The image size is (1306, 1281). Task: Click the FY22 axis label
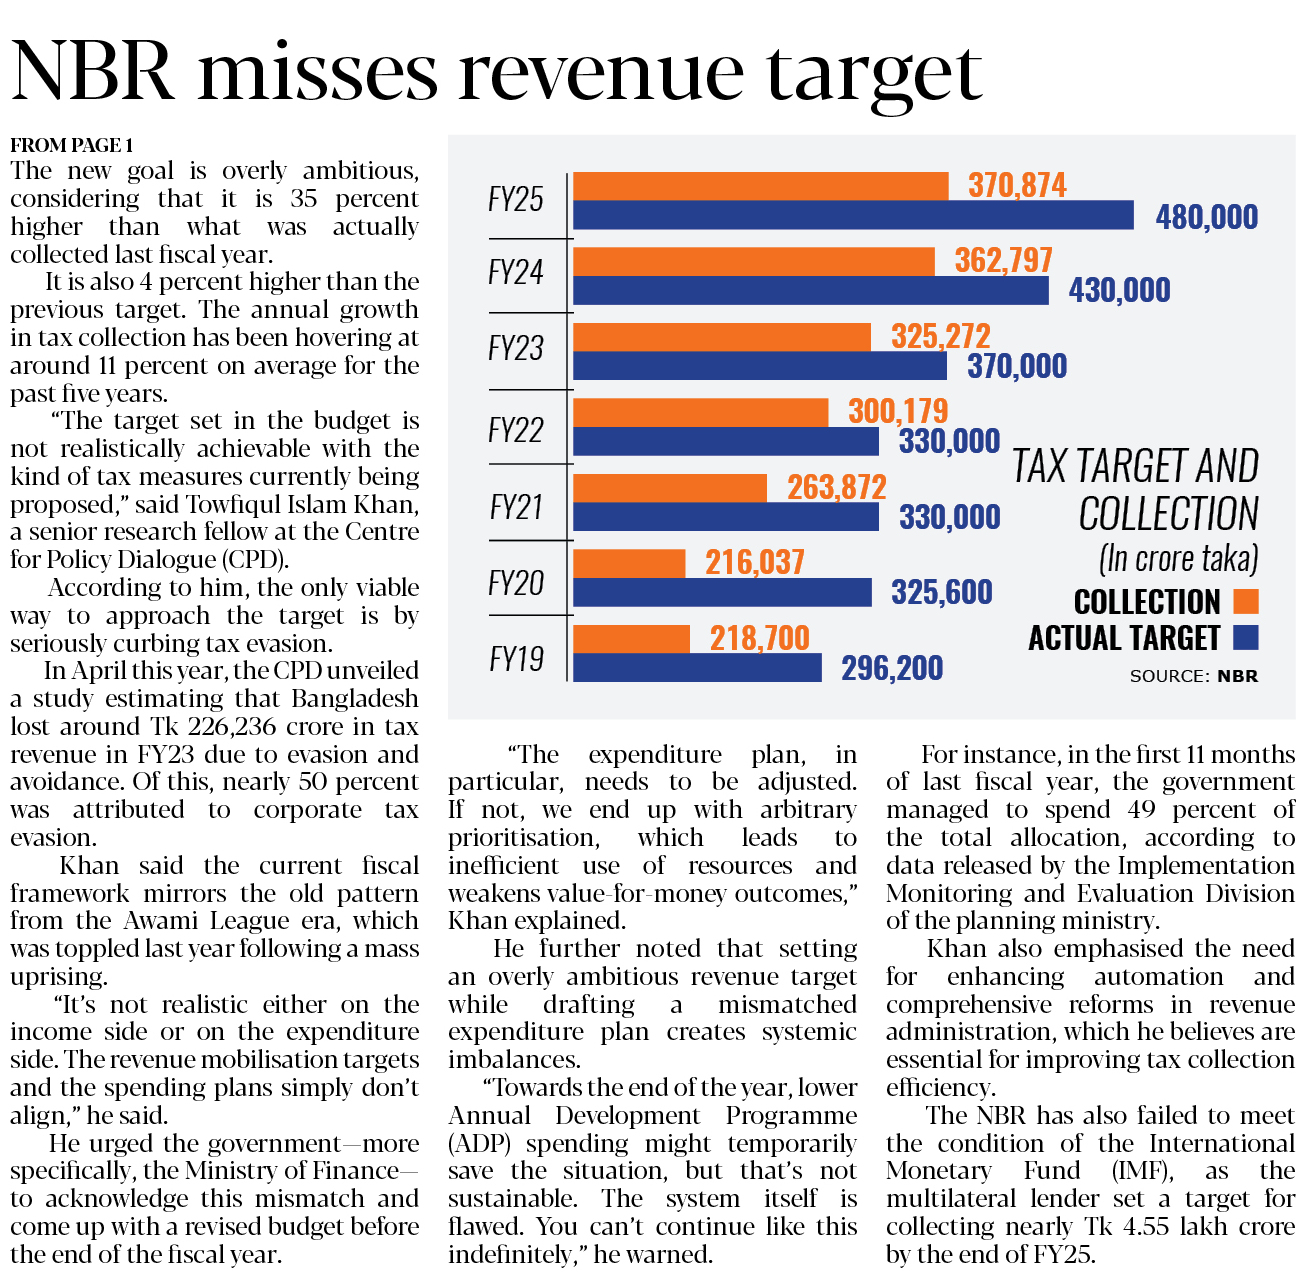click(x=516, y=430)
